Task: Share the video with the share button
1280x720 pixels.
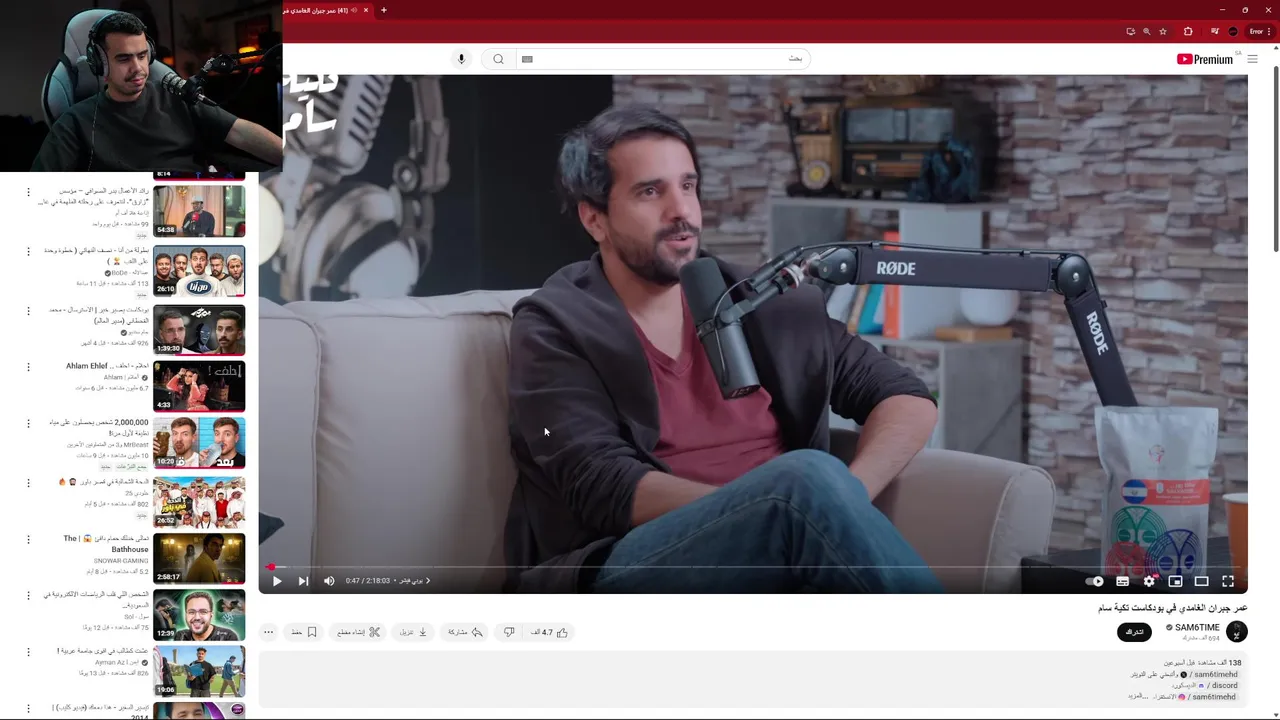Action: 465,632
